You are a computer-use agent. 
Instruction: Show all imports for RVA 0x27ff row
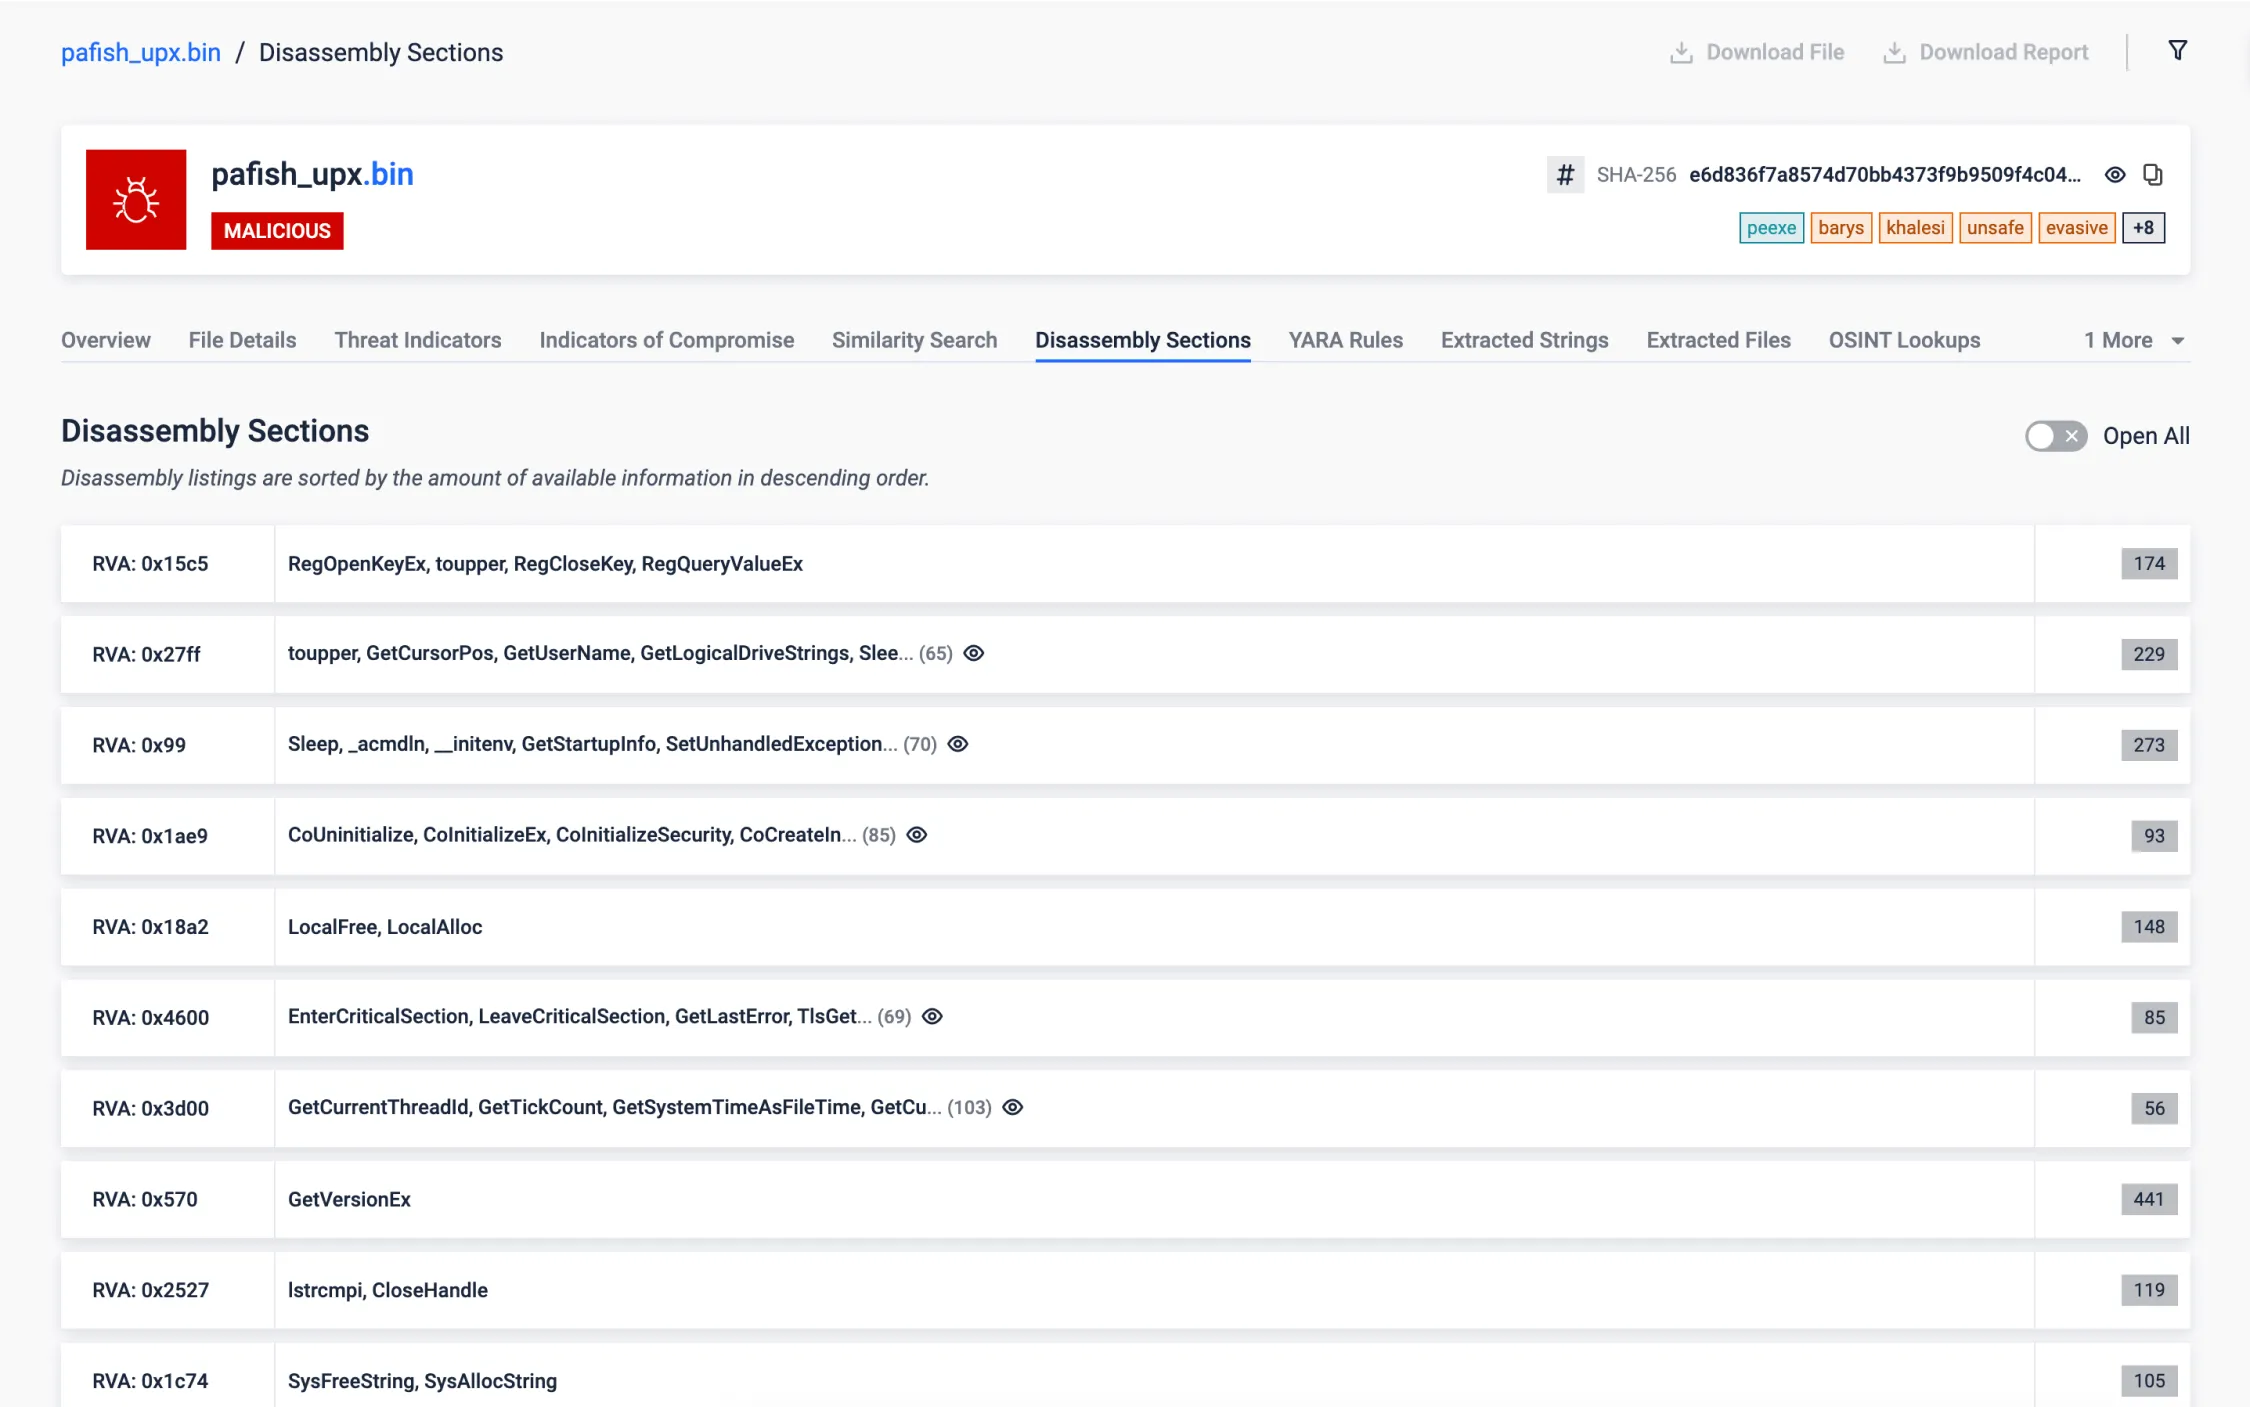(x=973, y=653)
